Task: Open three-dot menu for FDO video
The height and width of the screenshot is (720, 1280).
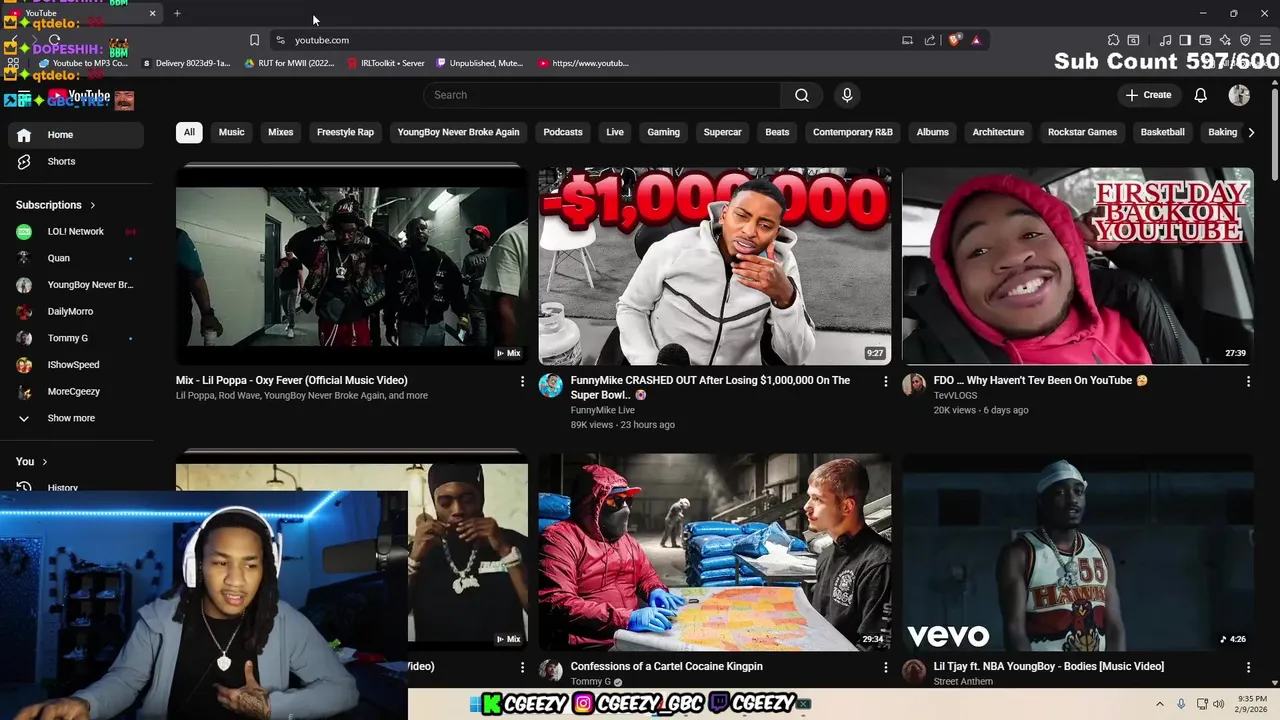Action: tap(1248, 381)
